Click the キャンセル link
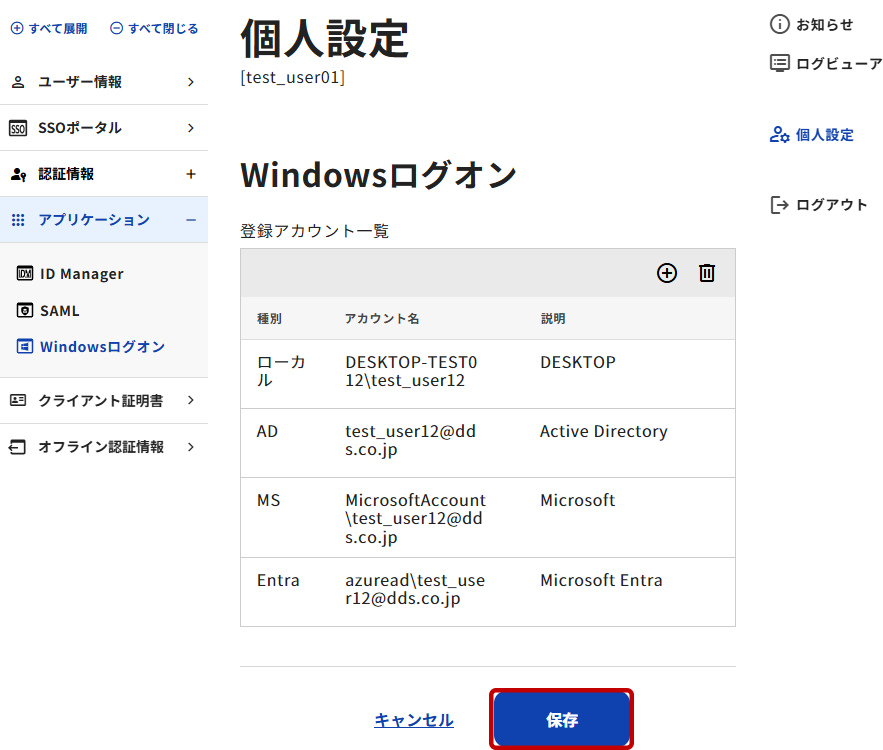The width and height of the screenshot is (883, 750). (x=414, y=720)
